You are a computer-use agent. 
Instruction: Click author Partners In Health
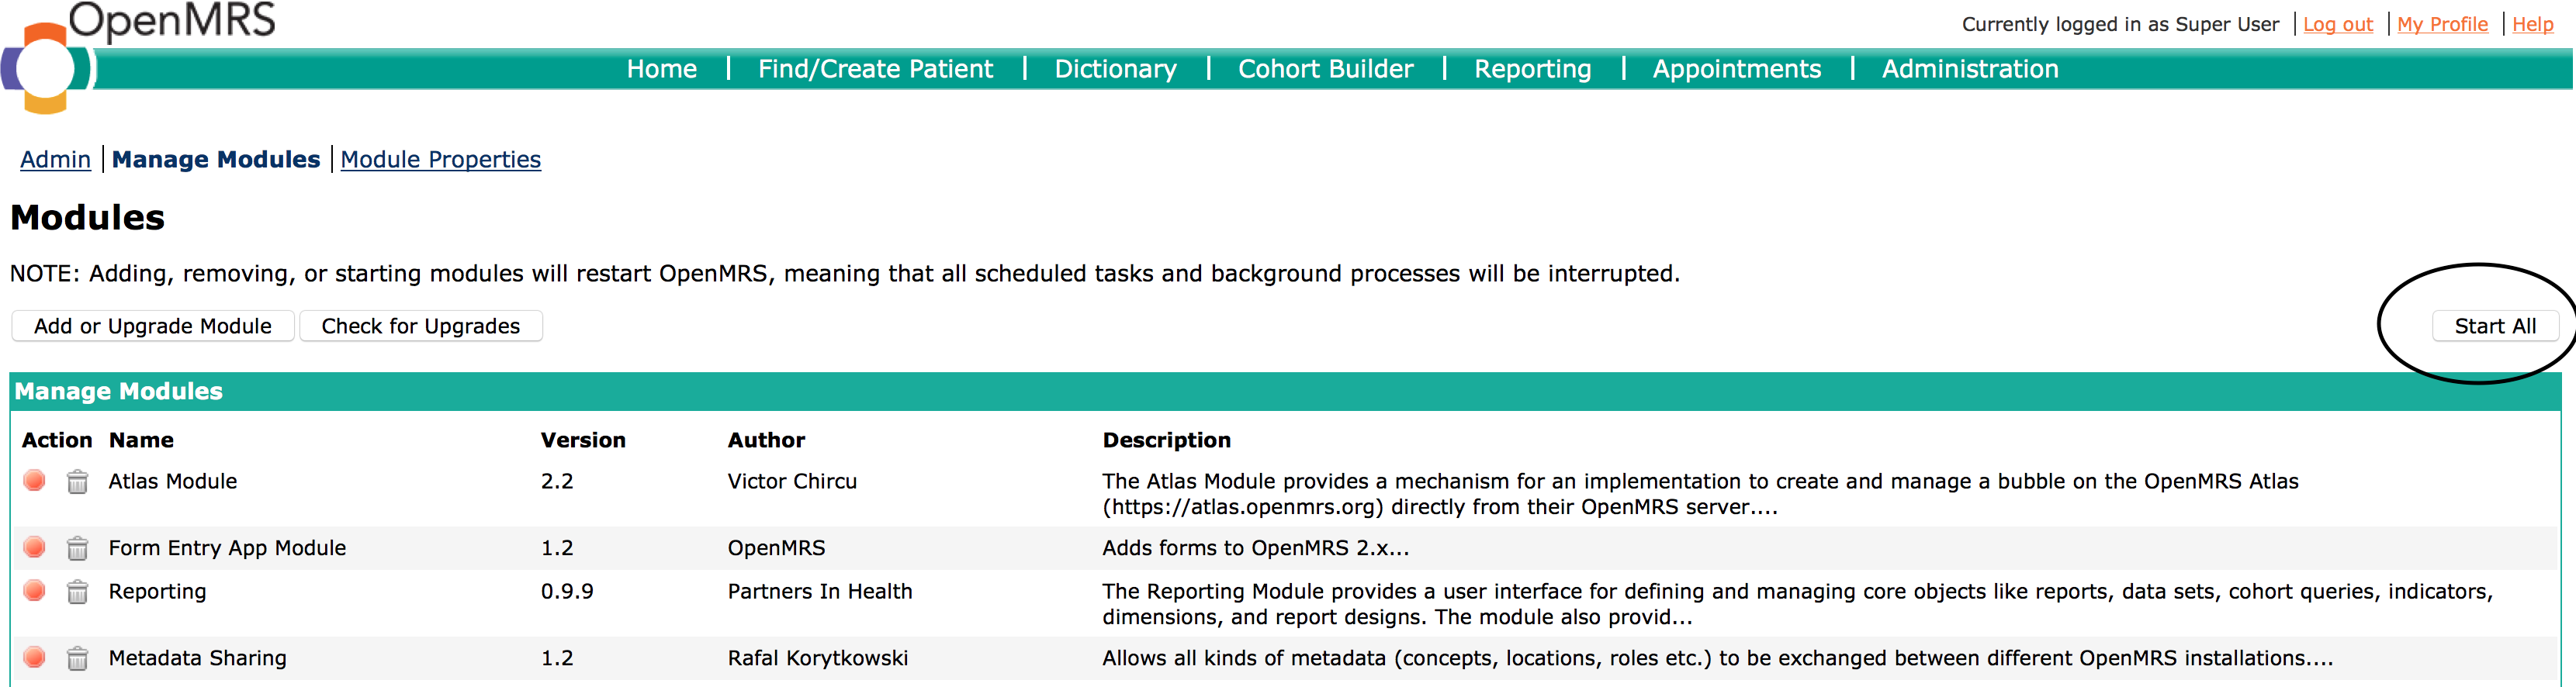820,591
